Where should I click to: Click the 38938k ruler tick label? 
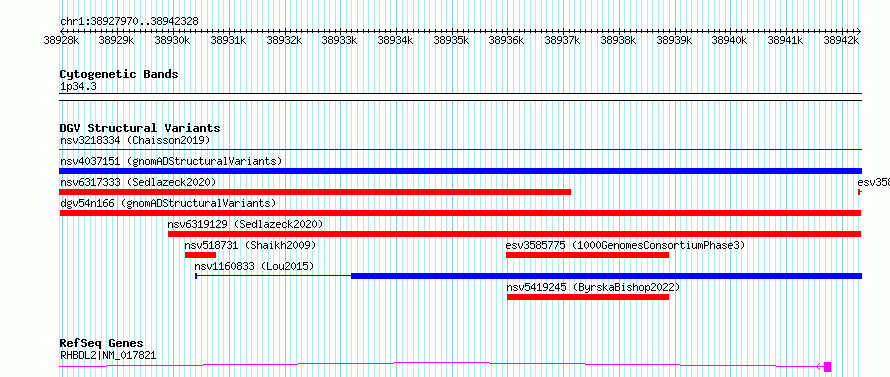(618, 40)
